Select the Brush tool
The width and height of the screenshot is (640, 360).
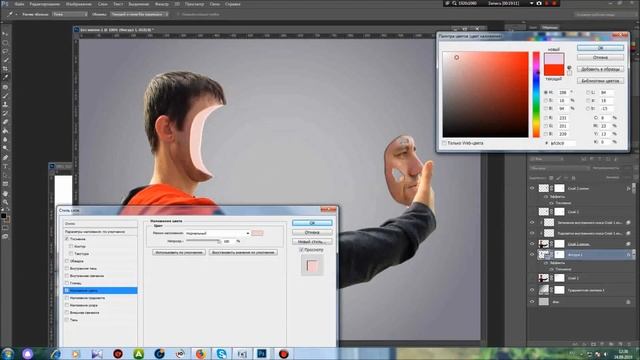click(x=5, y=96)
